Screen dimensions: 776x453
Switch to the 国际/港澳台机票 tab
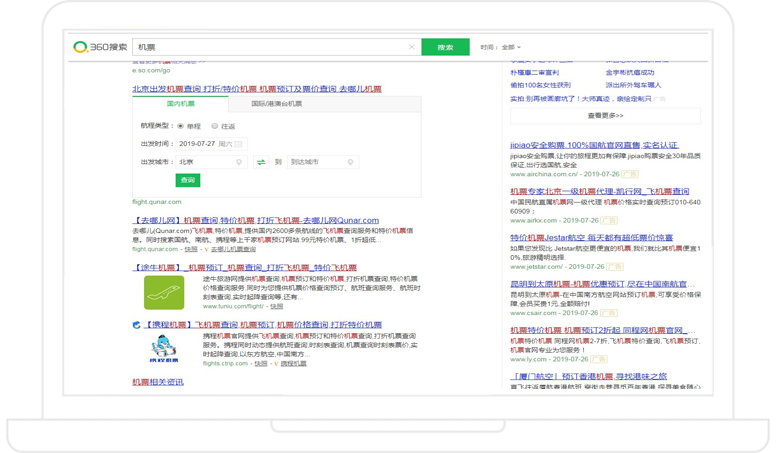click(x=277, y=104)
